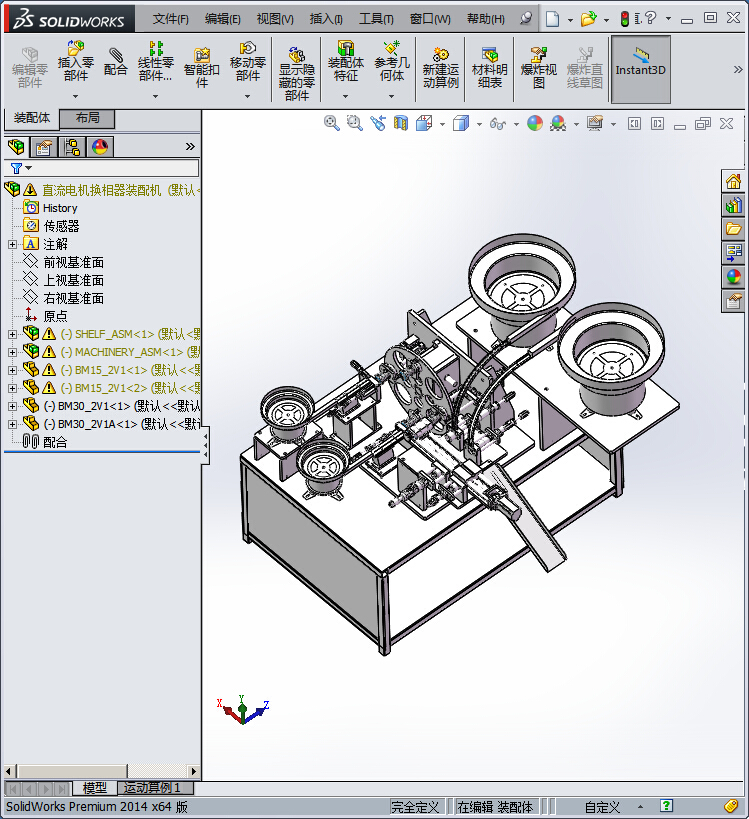Expand the BM30_2V1<1> tree node

point(13,406)
